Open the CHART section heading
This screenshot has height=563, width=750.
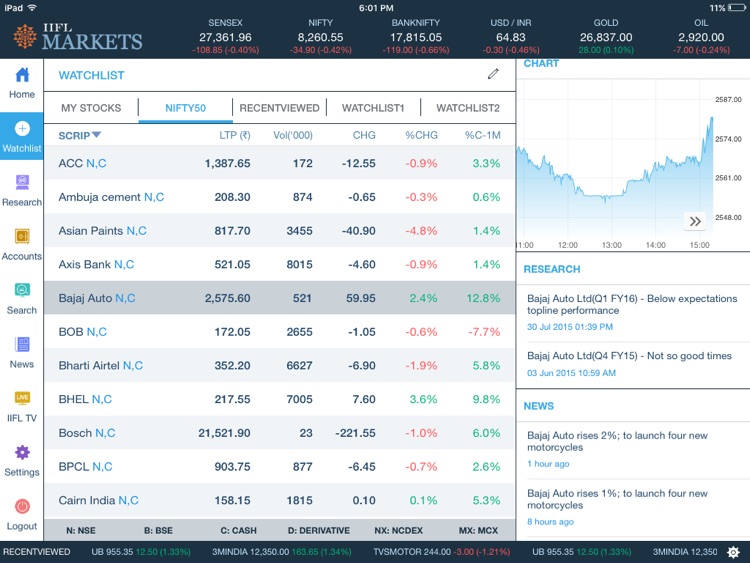tap(541, 64)
